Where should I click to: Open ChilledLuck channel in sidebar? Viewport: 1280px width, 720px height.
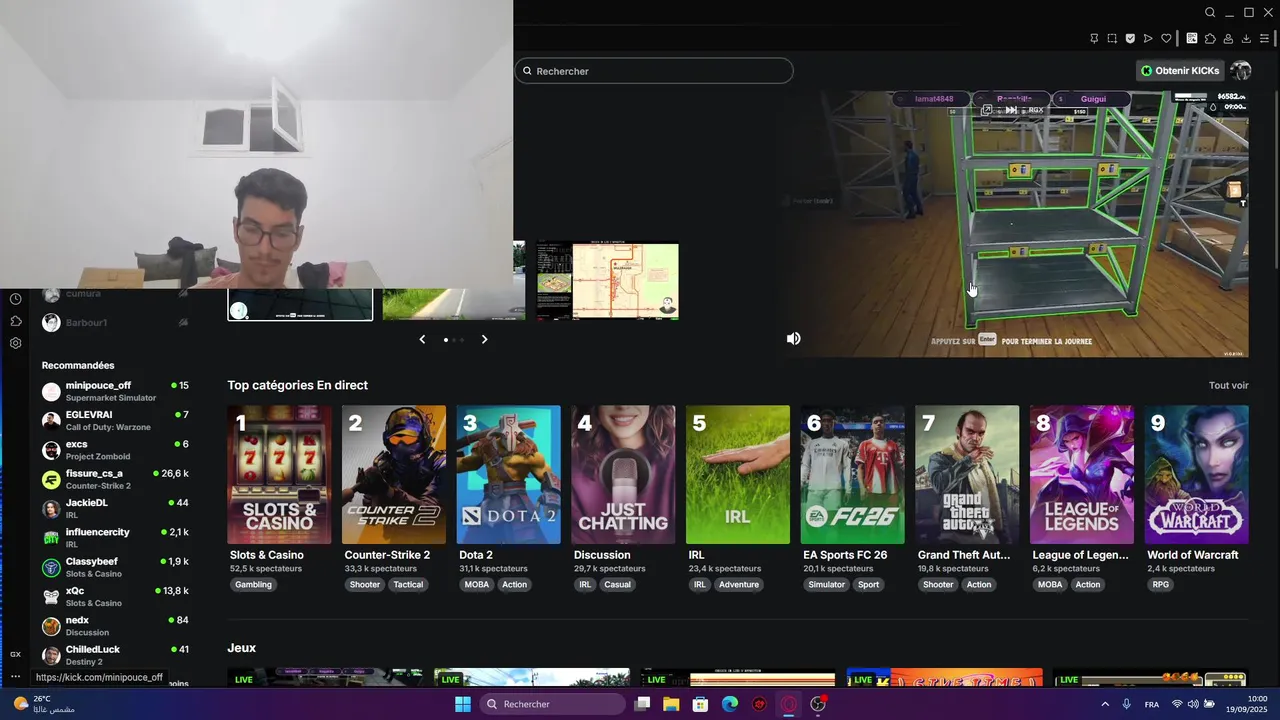pos(115,655)
